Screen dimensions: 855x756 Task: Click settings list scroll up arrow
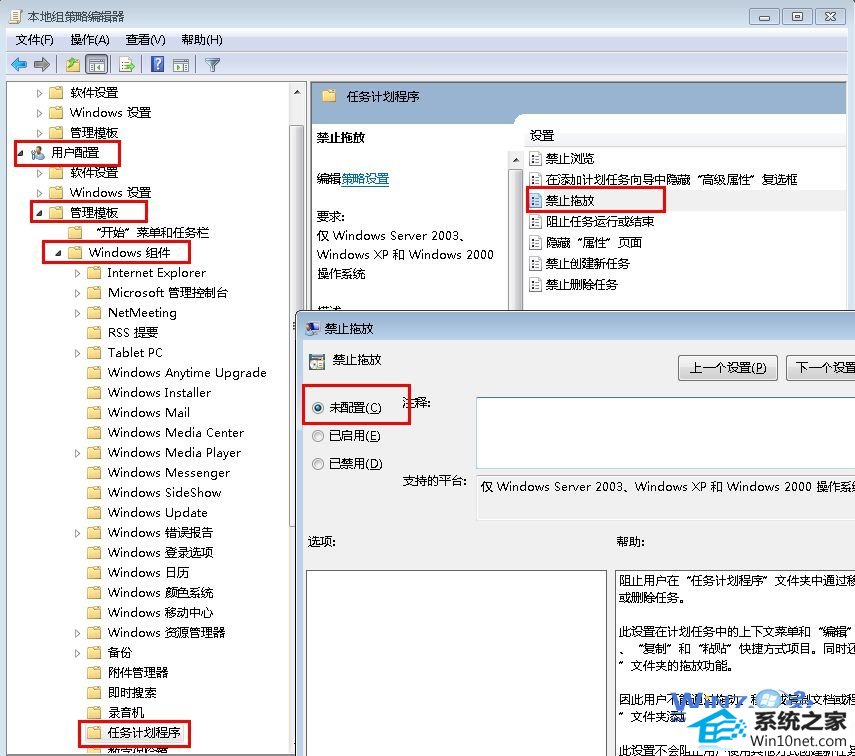pos(515,160)
